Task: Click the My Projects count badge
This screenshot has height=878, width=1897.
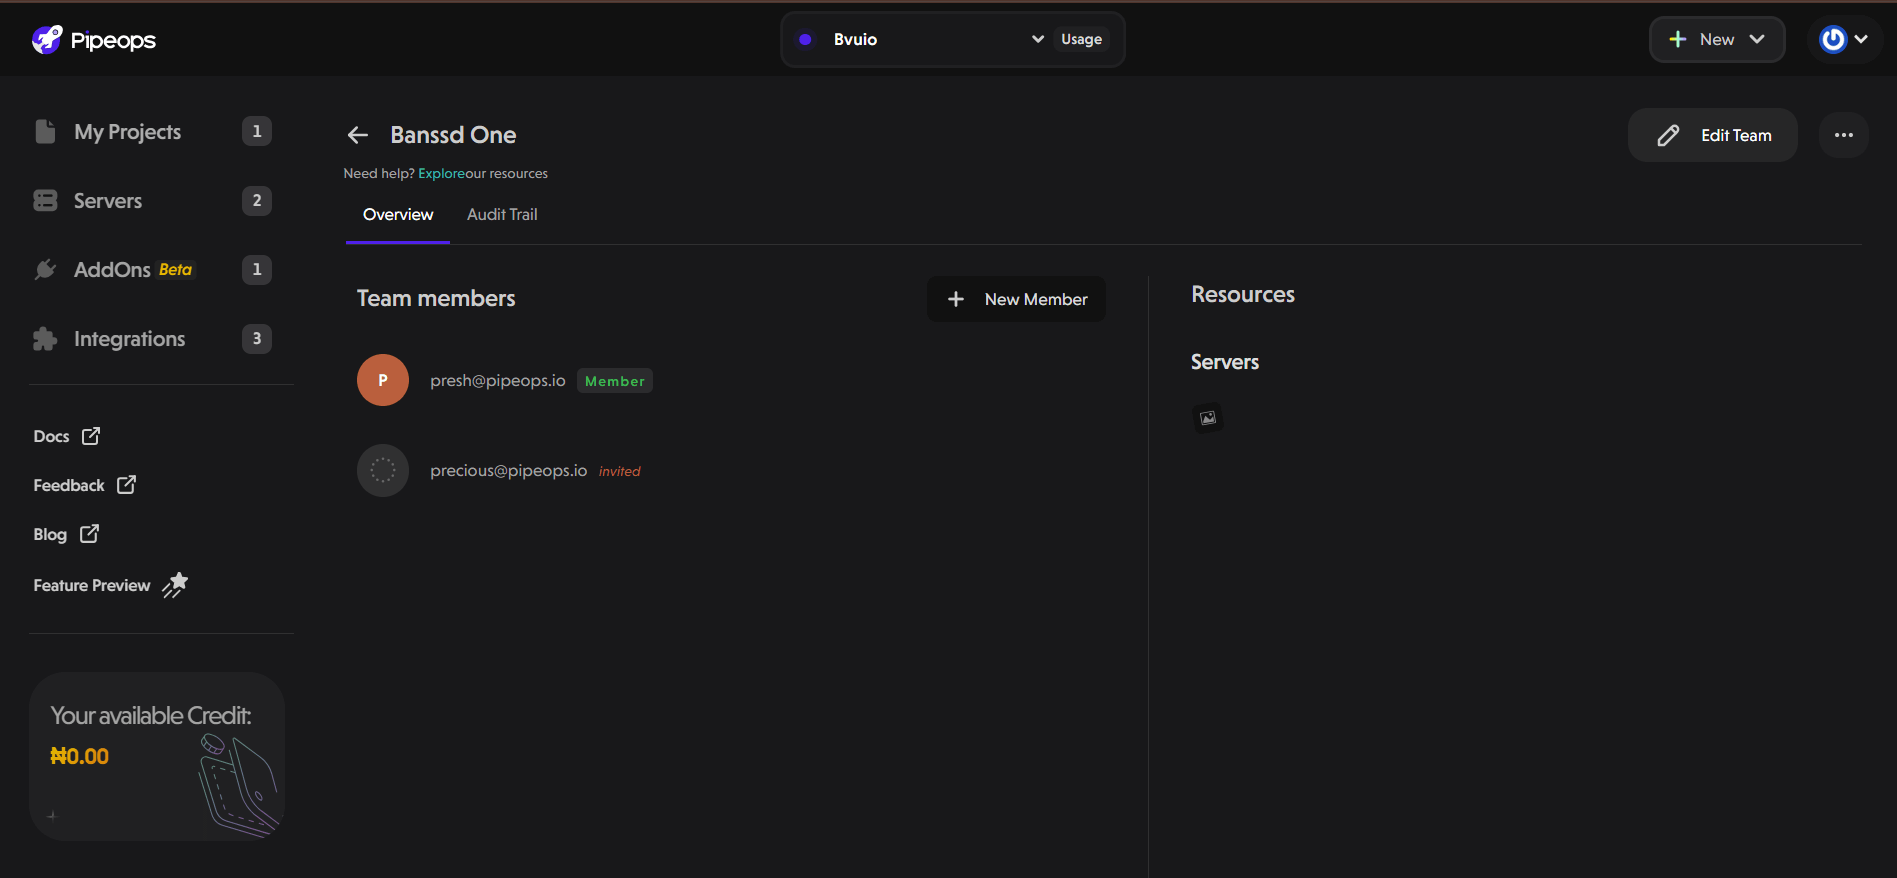Action: click(x=257, y=131)
